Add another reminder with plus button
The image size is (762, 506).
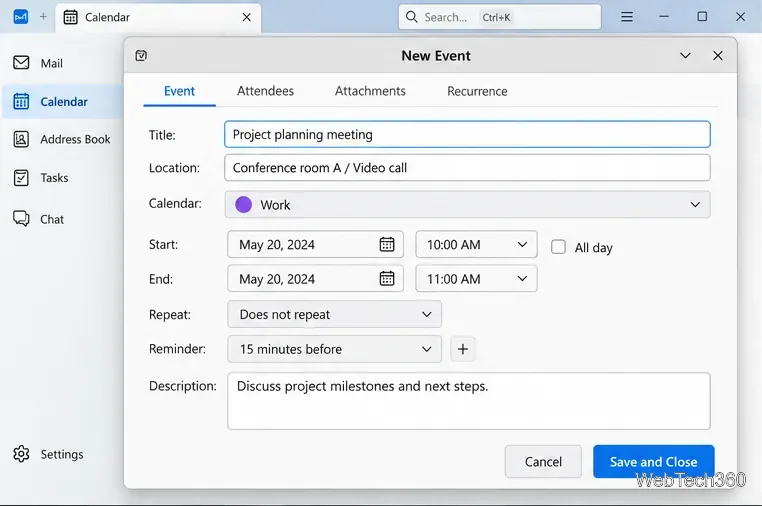coord(463,349)
